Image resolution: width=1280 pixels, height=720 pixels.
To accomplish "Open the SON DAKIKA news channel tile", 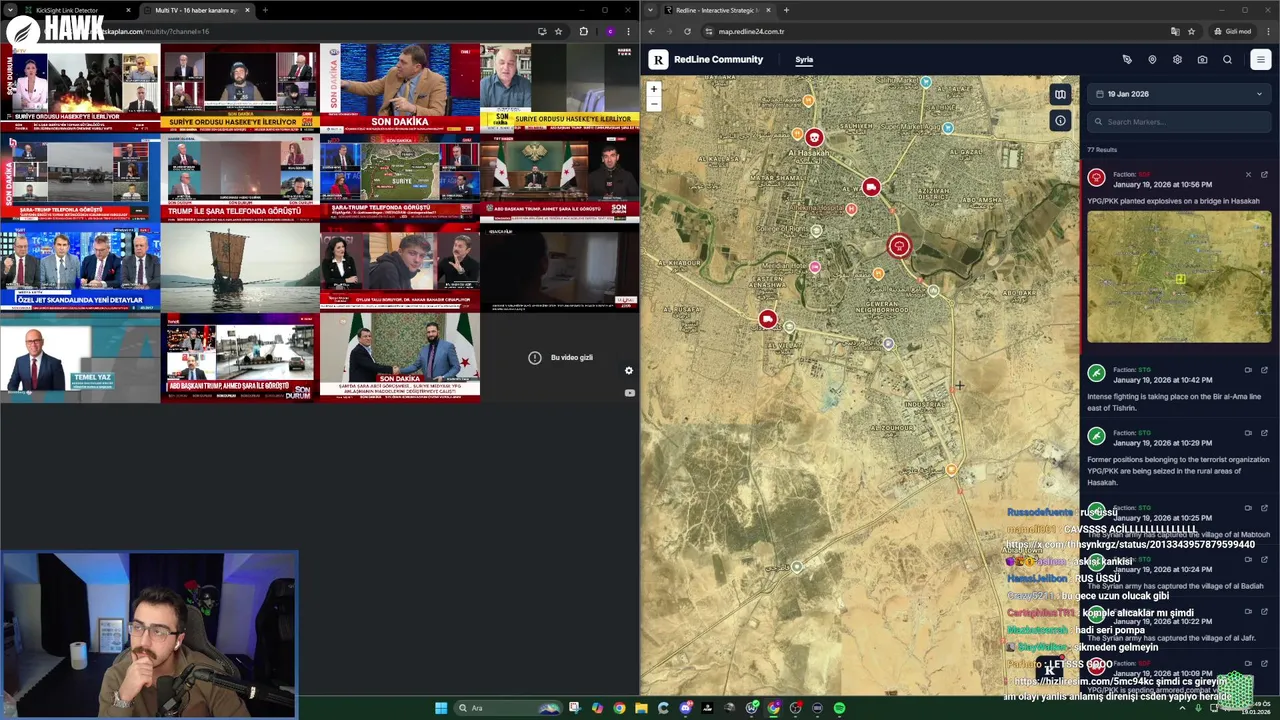I will pos(400,87).
